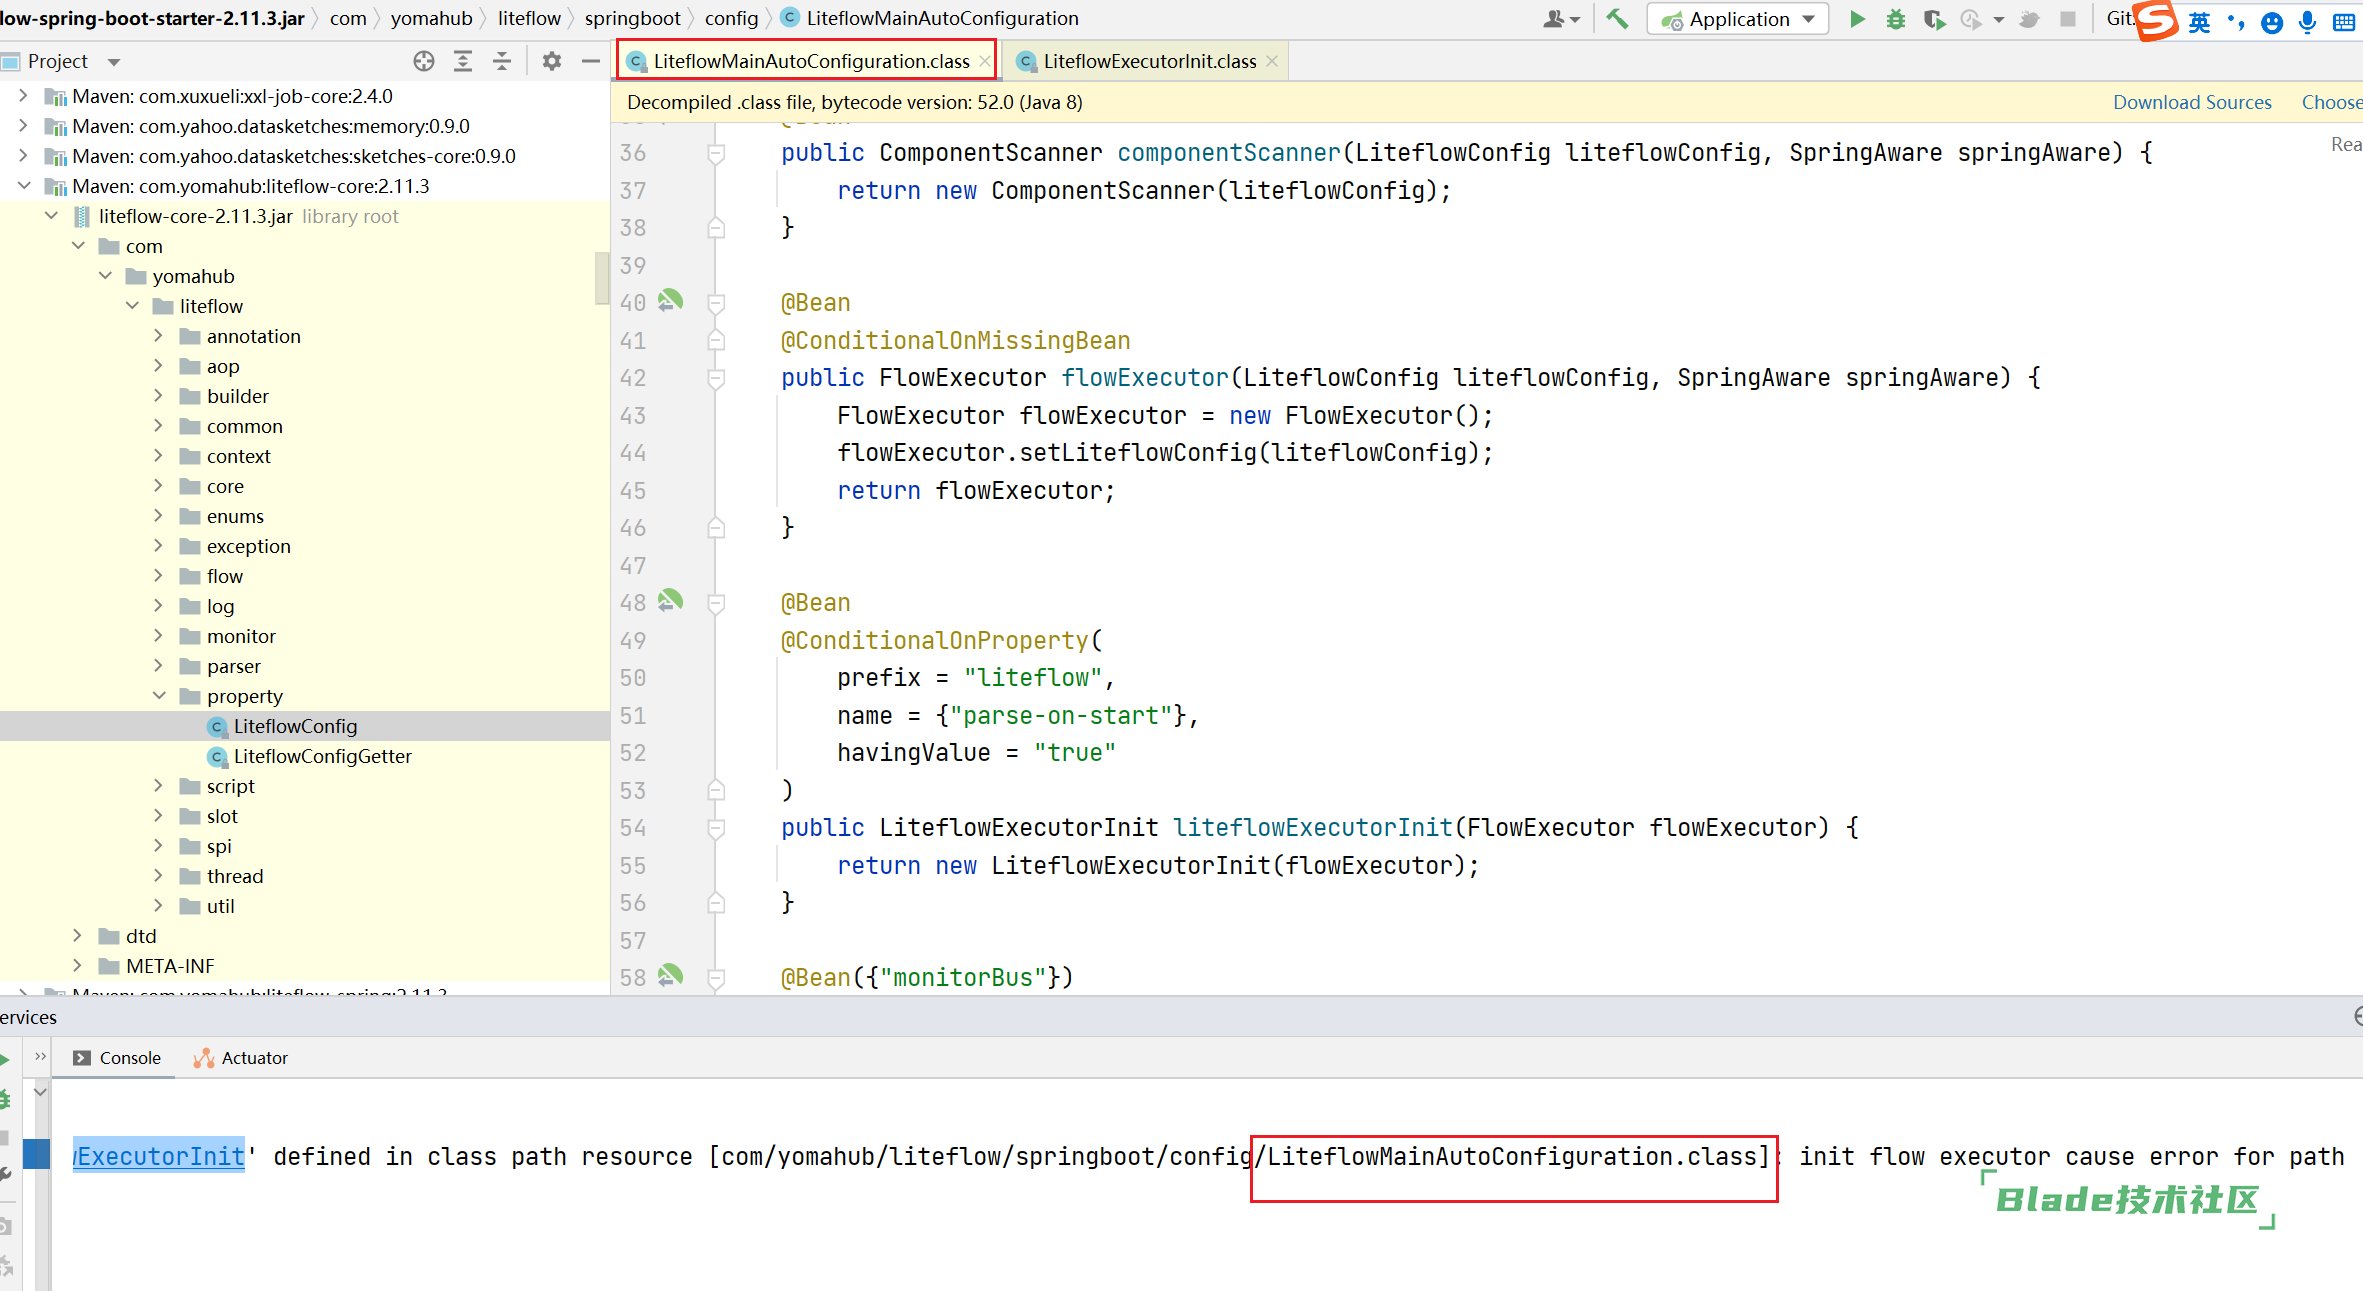Hide the Project tool window
The width and height of the screenshot is (2363, 1291).
[591, 61]
